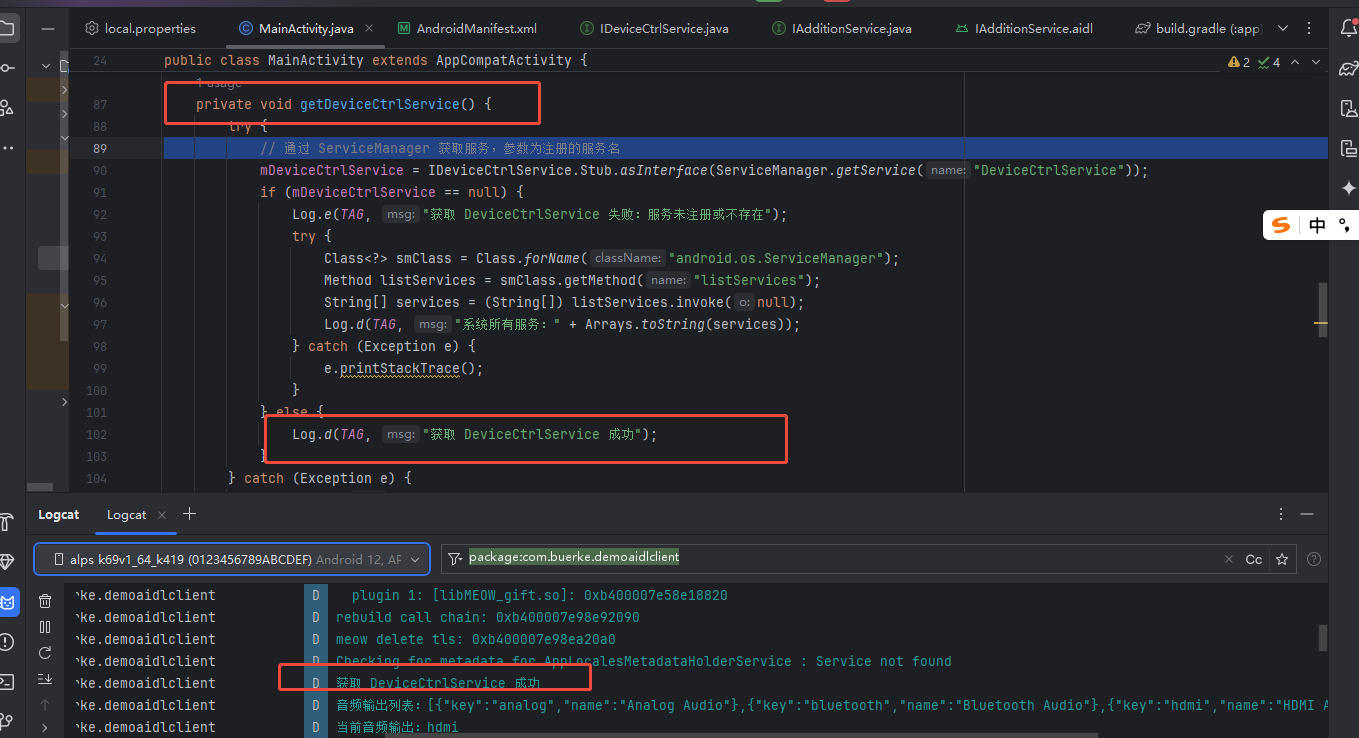Open the Build hammer tool window
The height and width of the screenshot is (738, 1359).
tap(6, 522)
